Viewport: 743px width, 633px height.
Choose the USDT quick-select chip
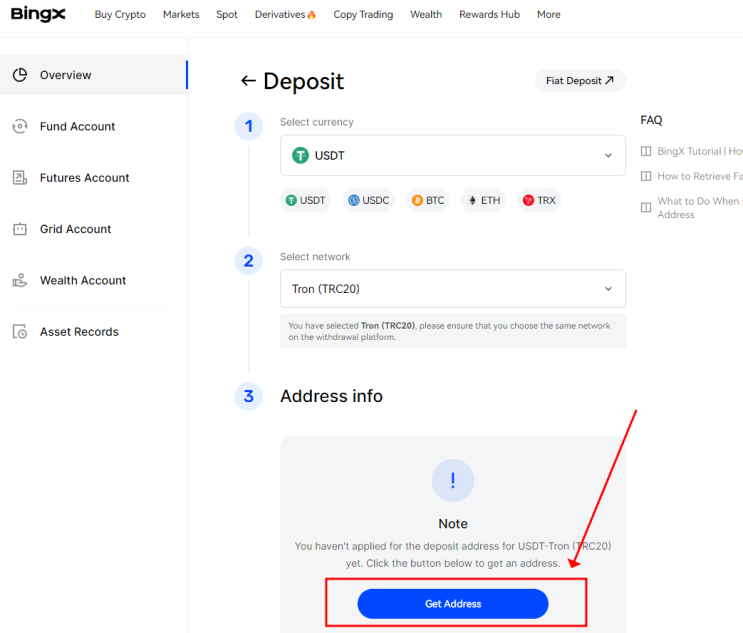click(x=306, y=200)
